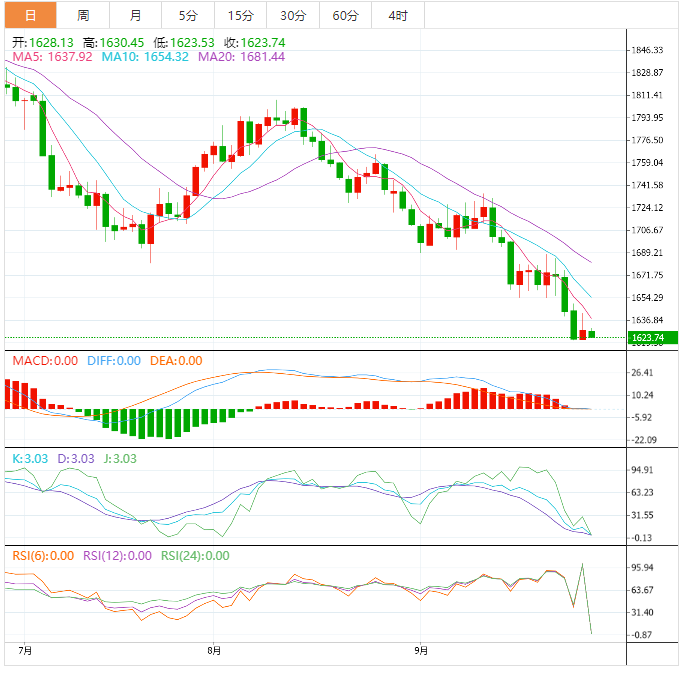Click the MA20: 1681.44 label
The image size is (686, 677).
242,57
